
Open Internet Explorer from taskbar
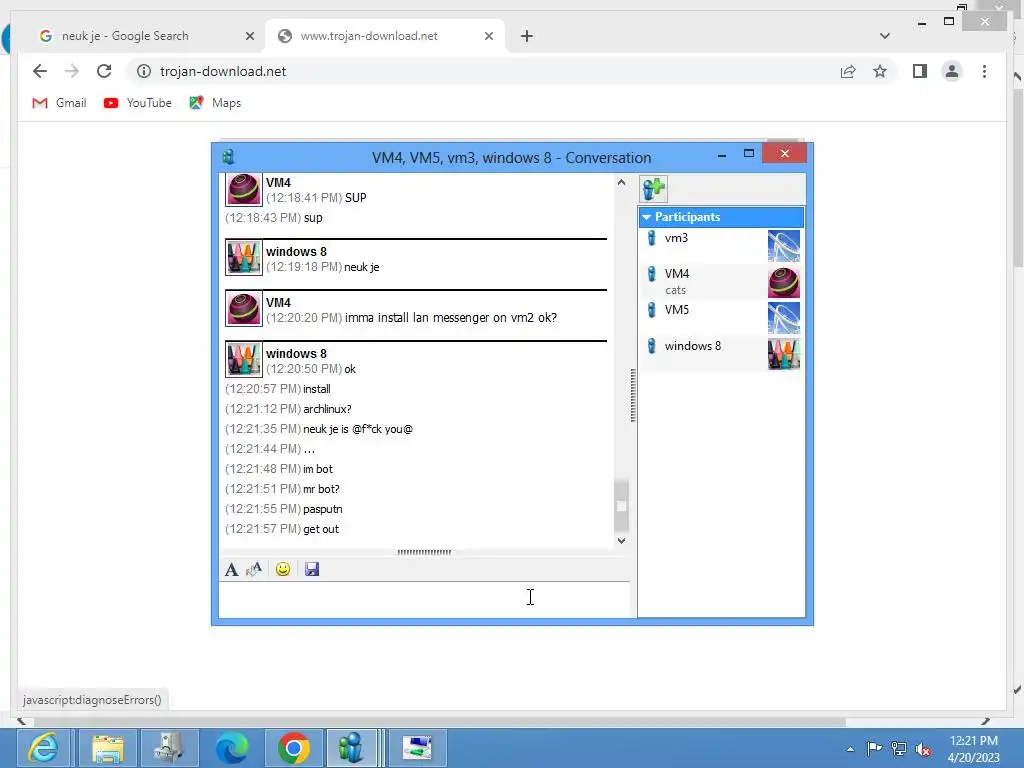tap(44, 748)
